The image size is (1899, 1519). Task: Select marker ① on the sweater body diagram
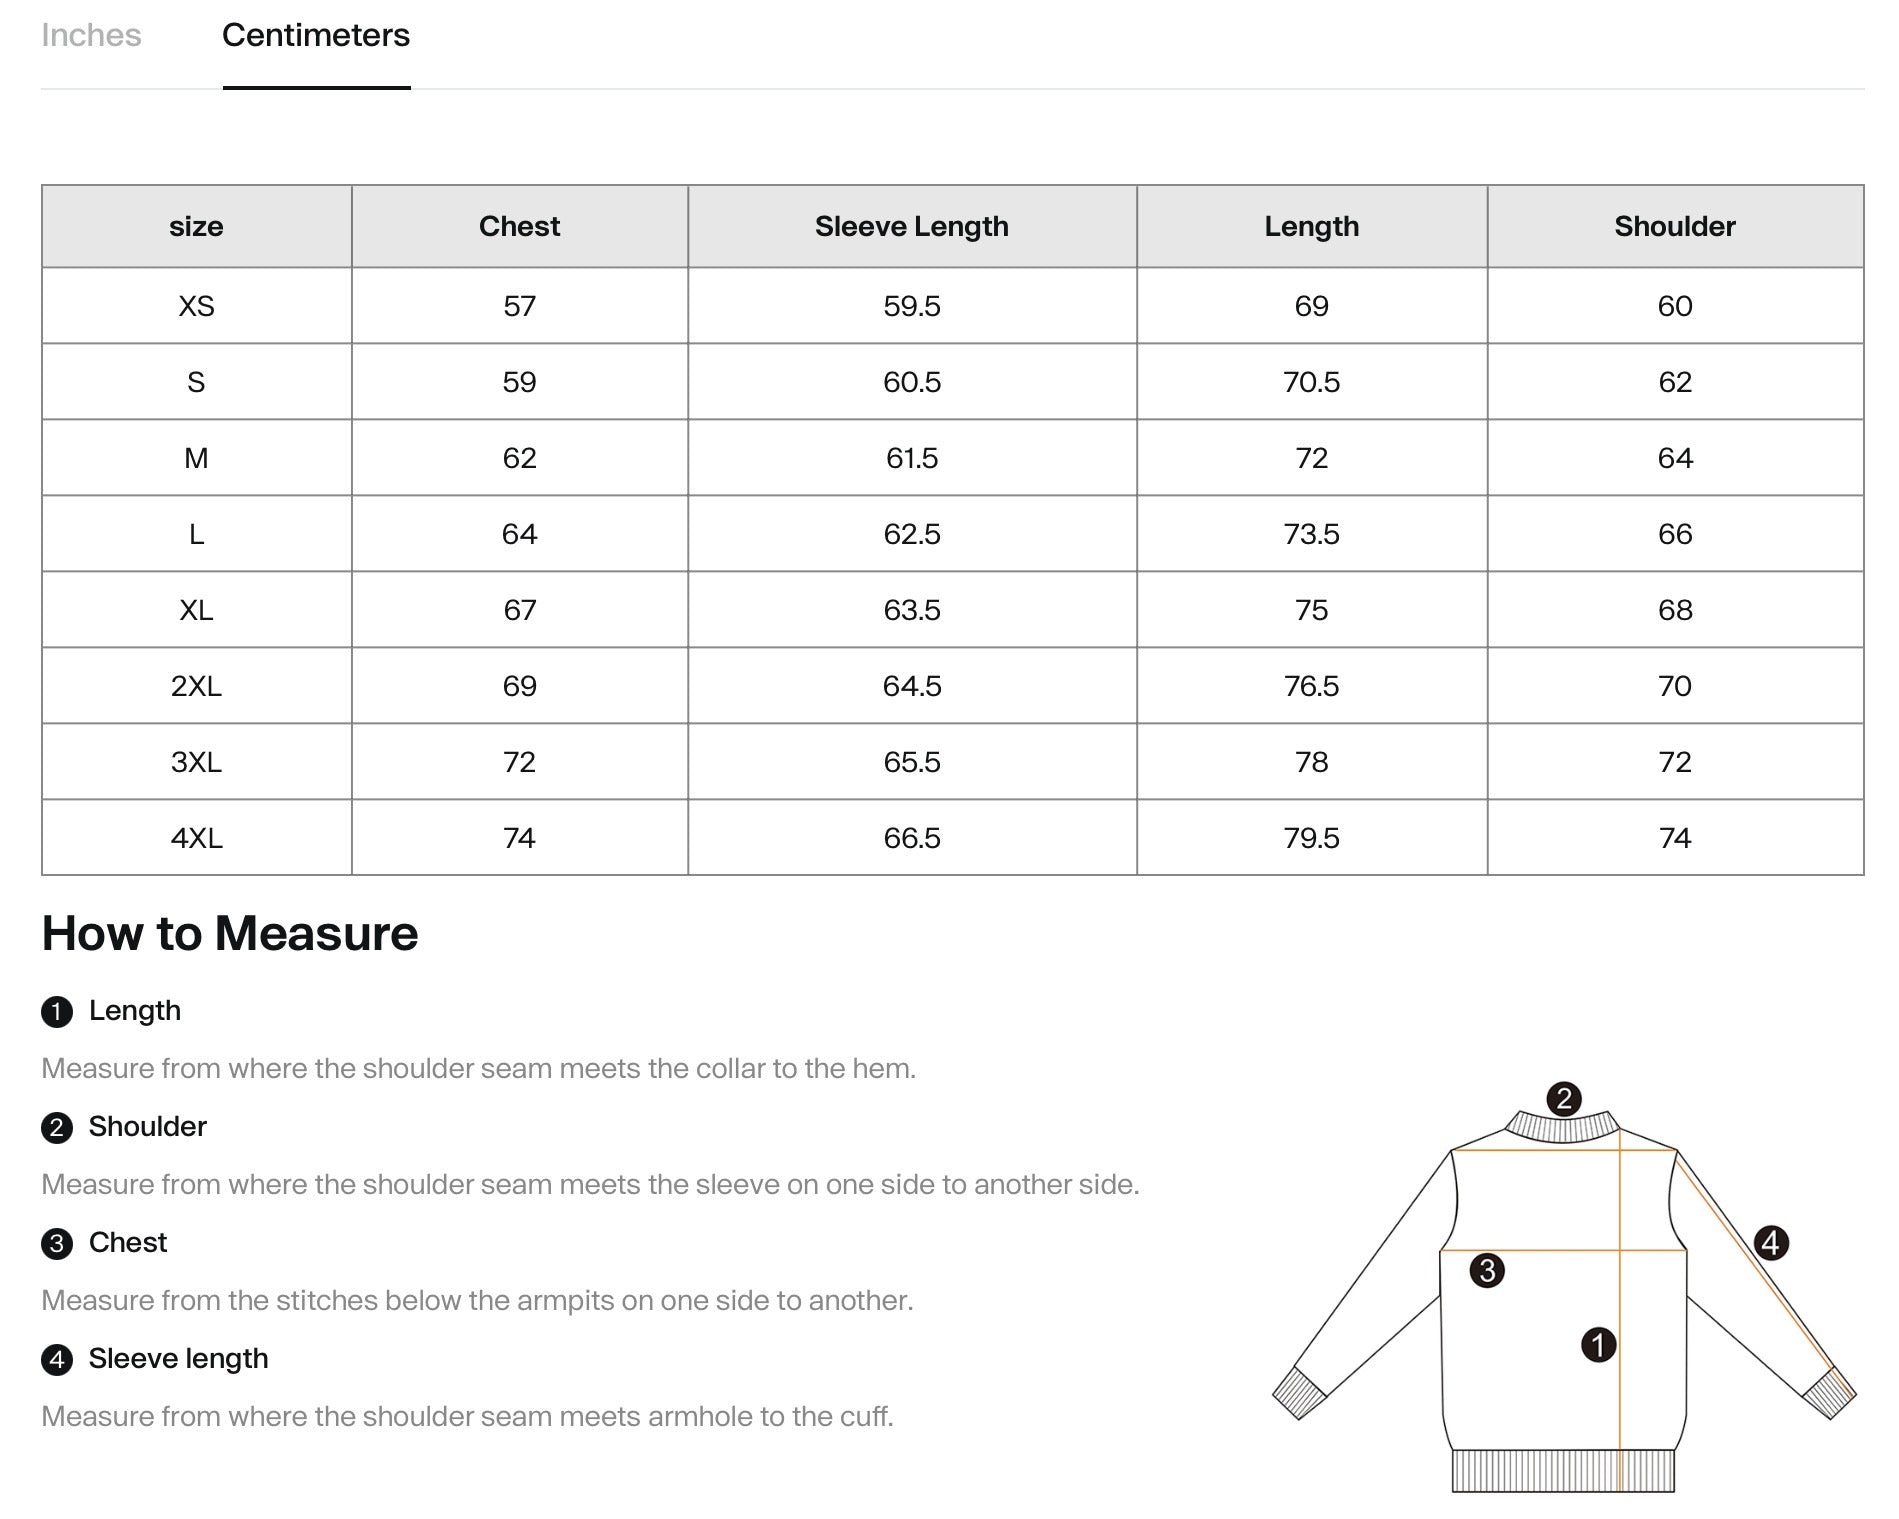coord(1601,1345)
